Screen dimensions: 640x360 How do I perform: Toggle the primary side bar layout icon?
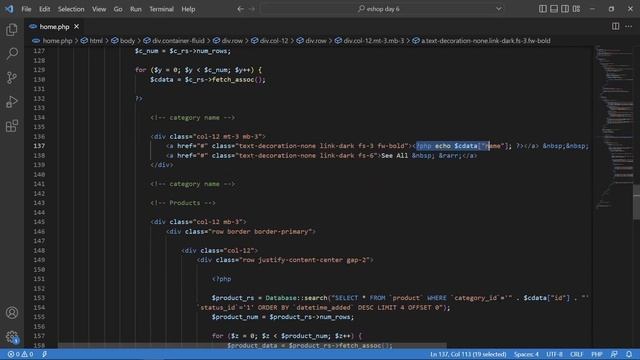tap(542, 9)
